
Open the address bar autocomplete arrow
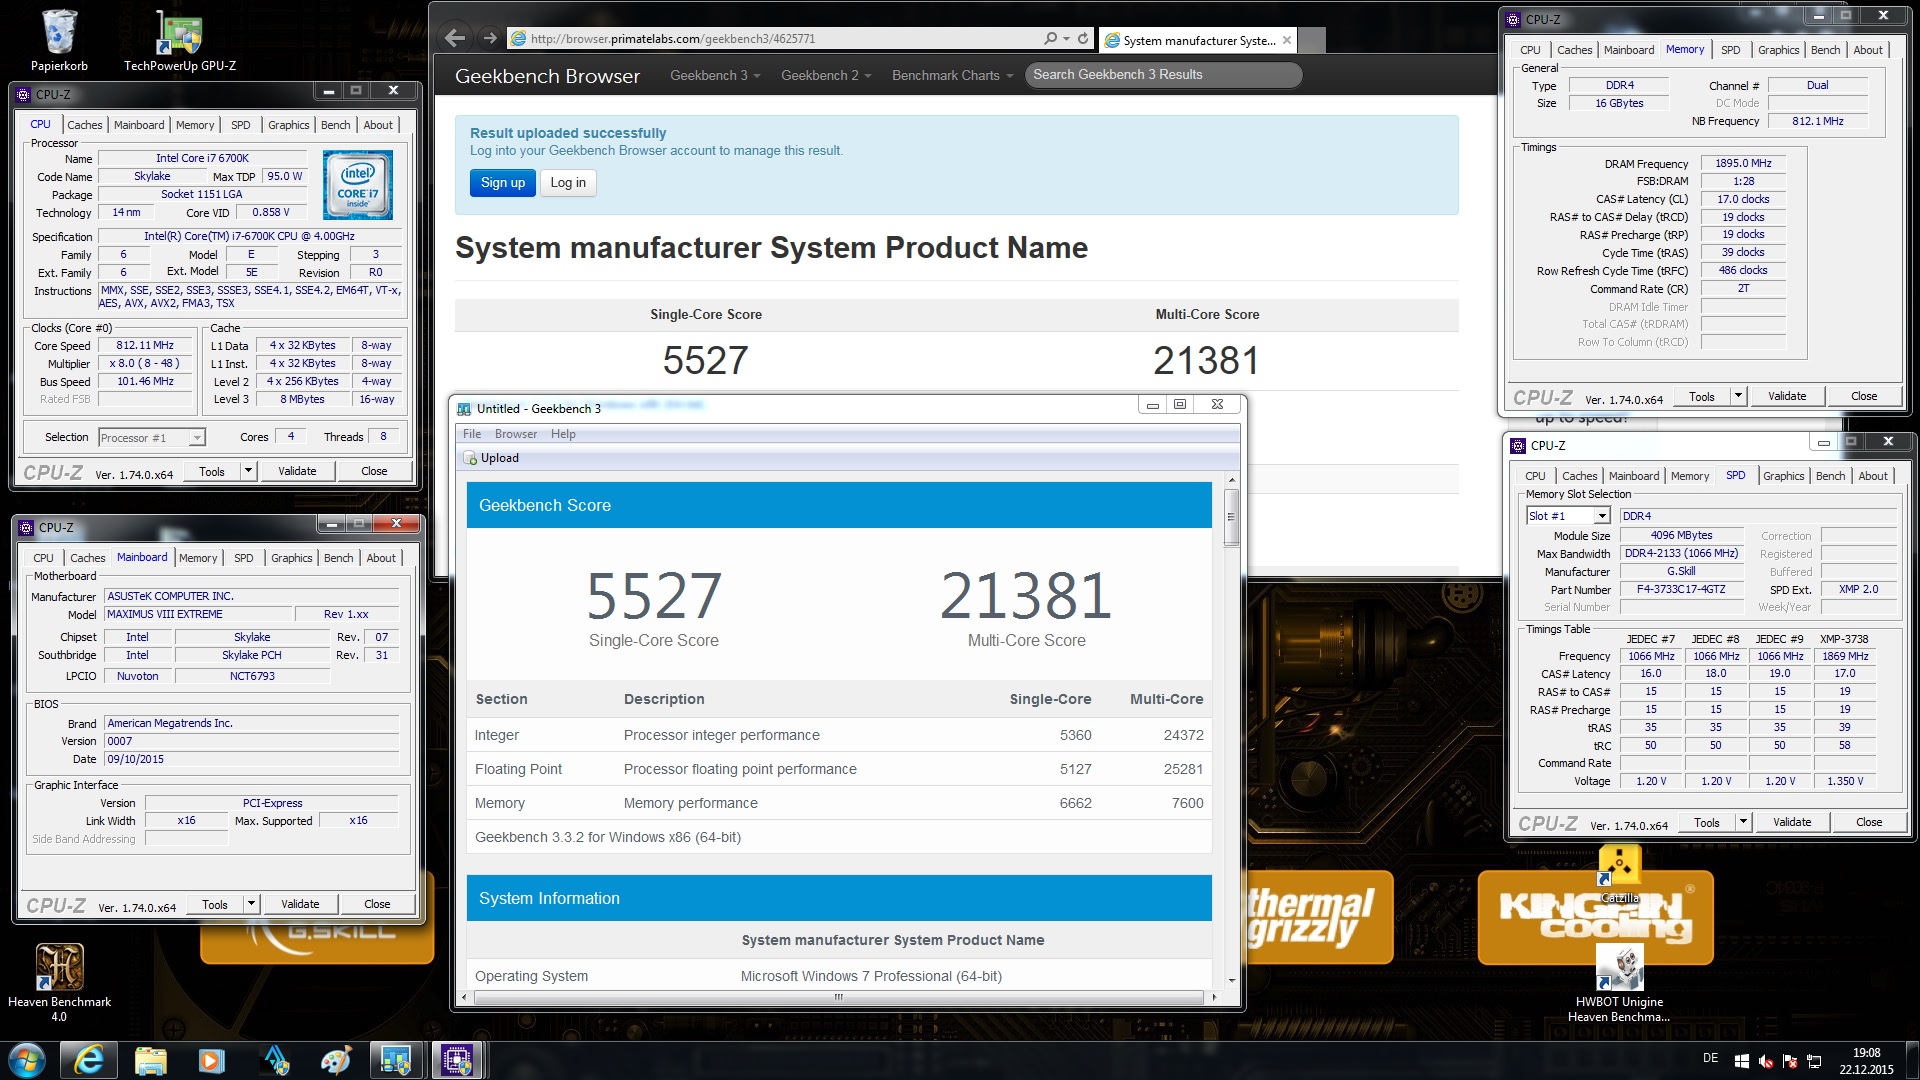point(1066,38)
